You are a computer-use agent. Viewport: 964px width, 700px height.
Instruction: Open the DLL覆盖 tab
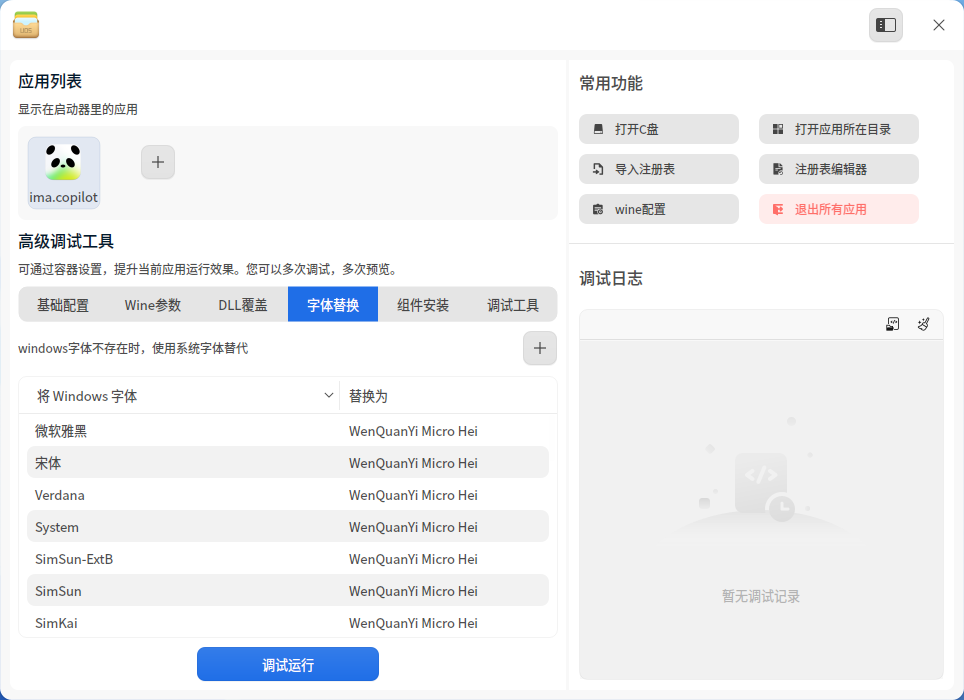click(x=243, y=305)
